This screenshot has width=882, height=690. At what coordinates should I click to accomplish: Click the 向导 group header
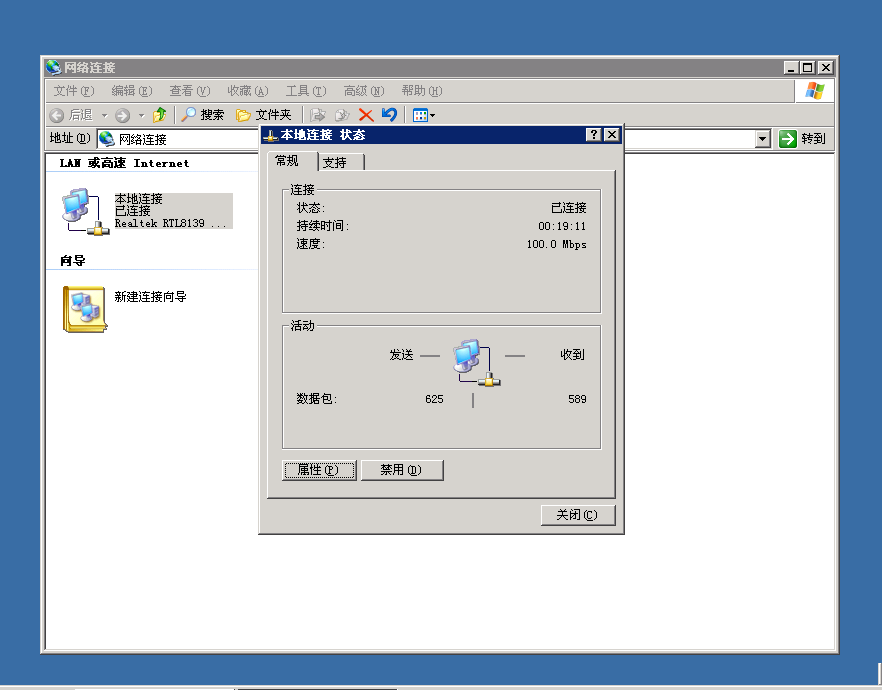coord(73,260)
